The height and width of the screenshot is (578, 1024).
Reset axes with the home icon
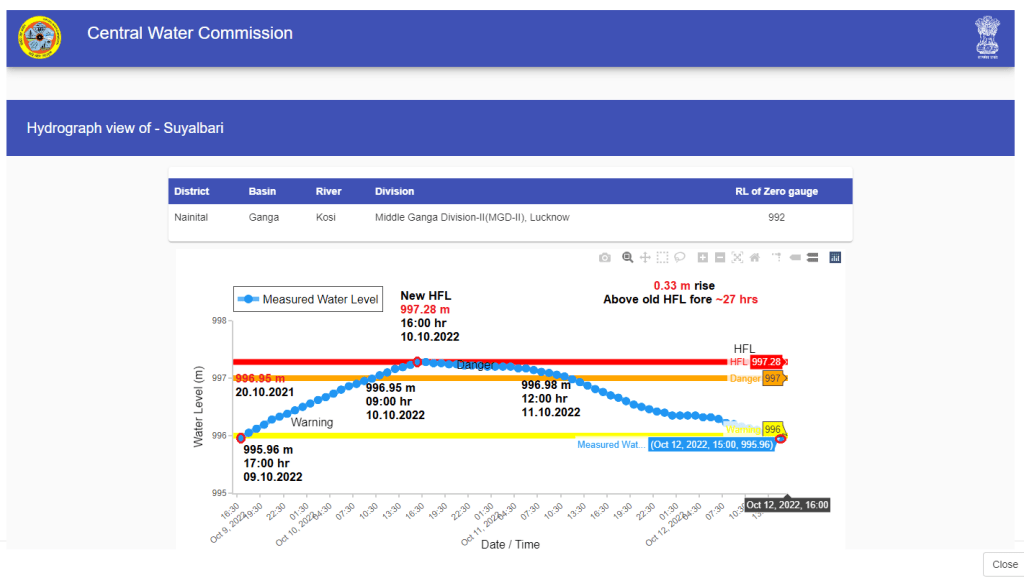point(755,258)
